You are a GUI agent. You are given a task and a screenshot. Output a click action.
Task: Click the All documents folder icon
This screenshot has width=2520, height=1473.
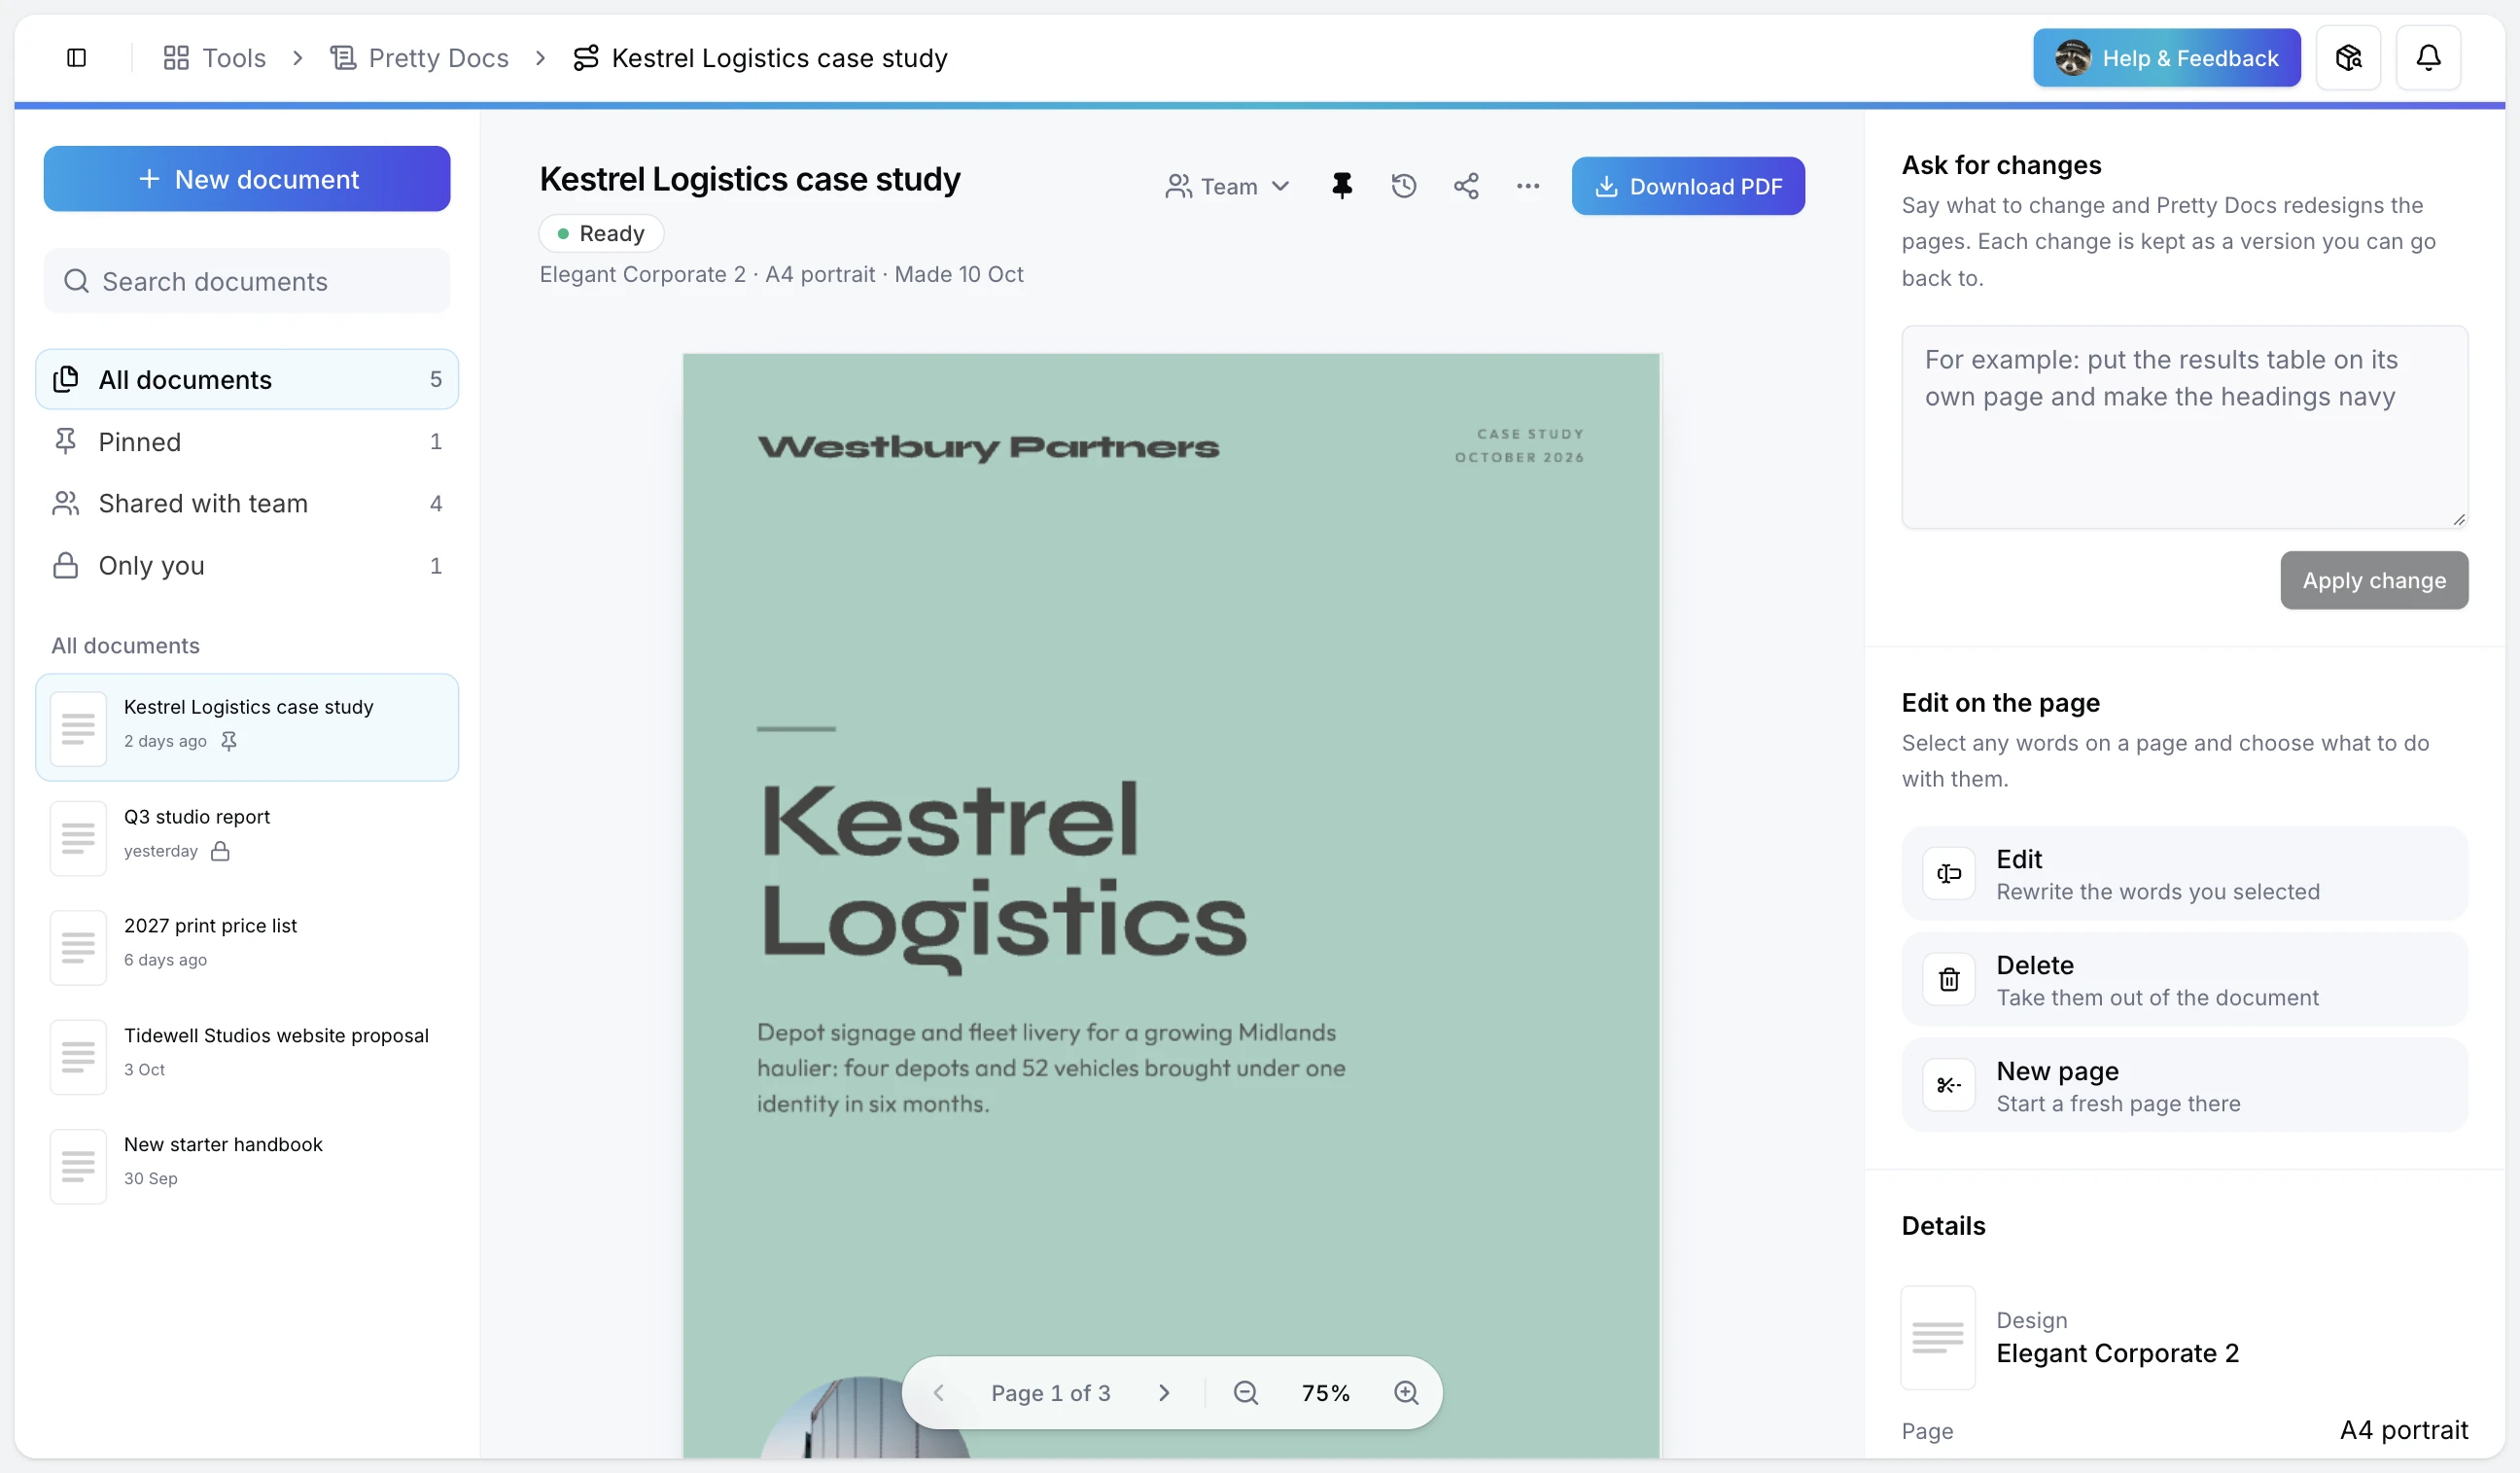(65, 379)
